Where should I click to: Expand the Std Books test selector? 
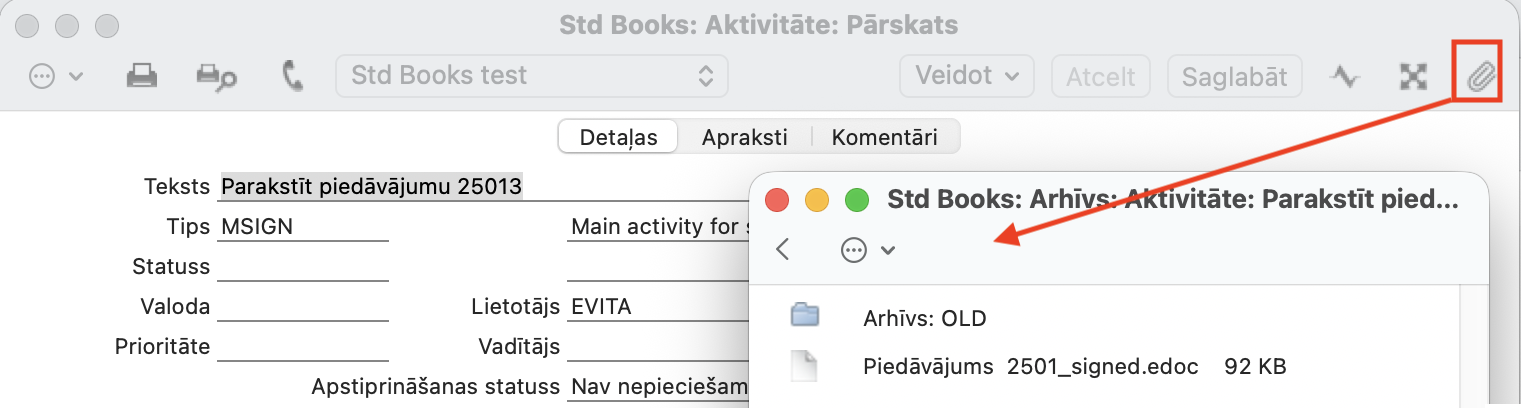point(532,76)
